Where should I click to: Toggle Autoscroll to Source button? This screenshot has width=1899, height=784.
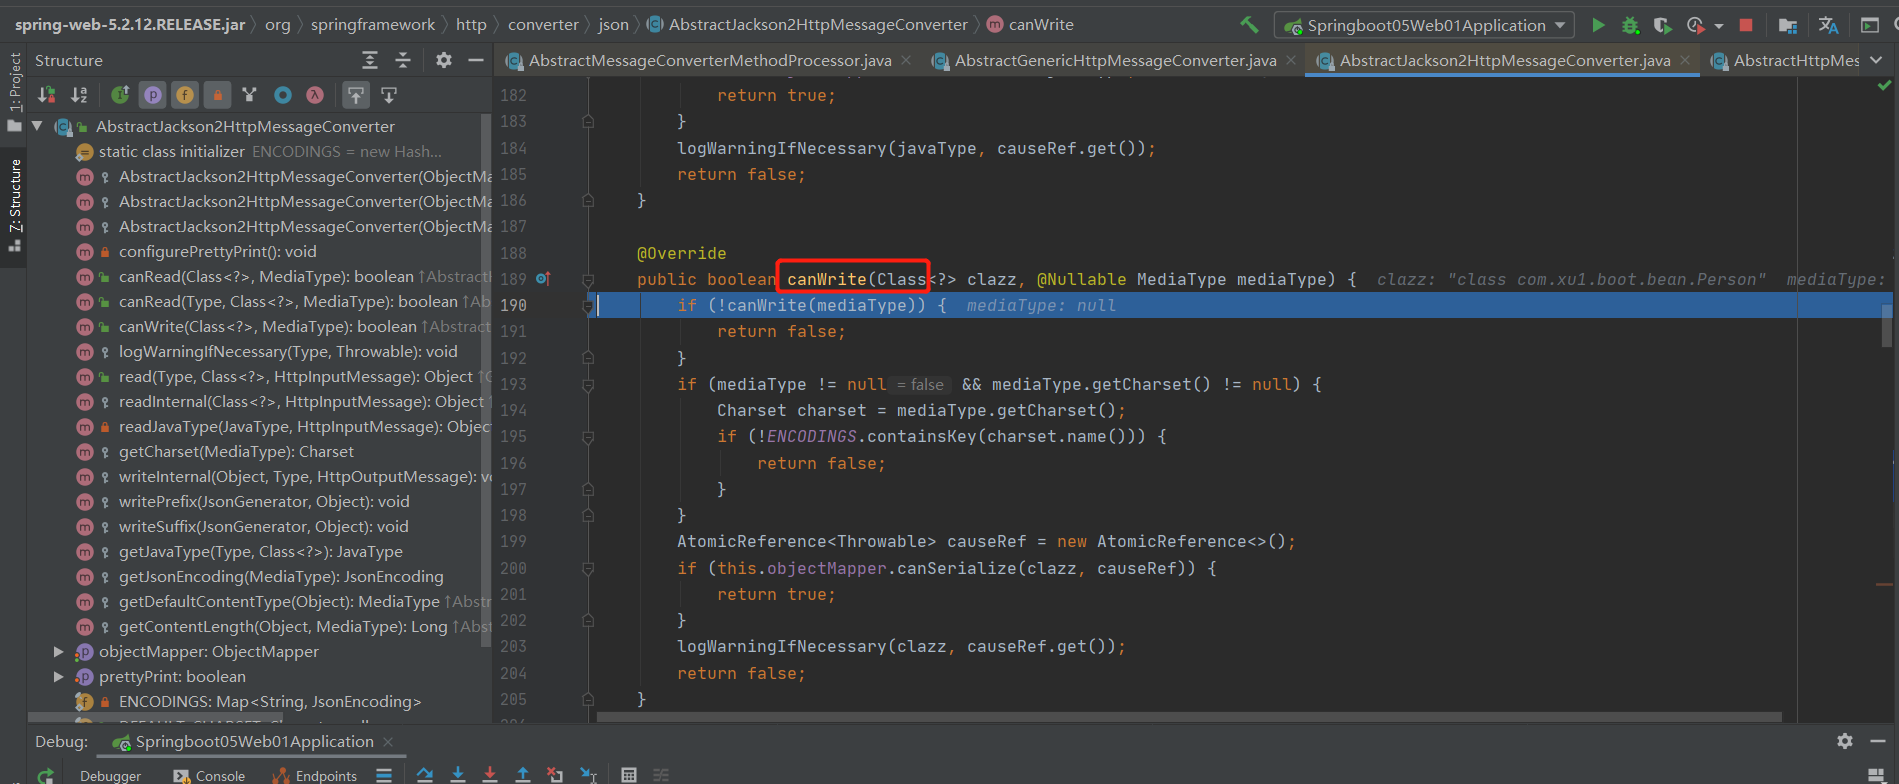tap(356, 95)
